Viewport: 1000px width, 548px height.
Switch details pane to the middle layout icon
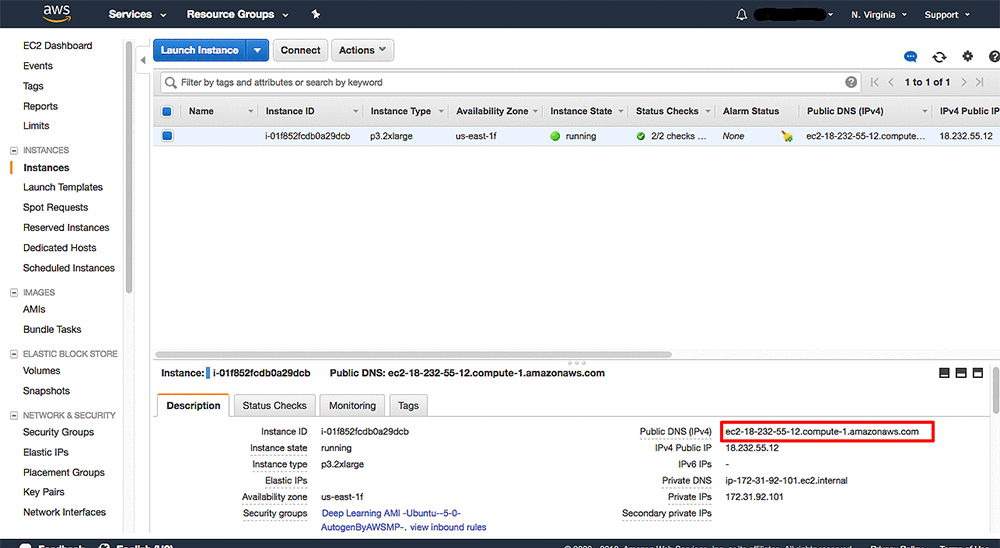[961, 373]
